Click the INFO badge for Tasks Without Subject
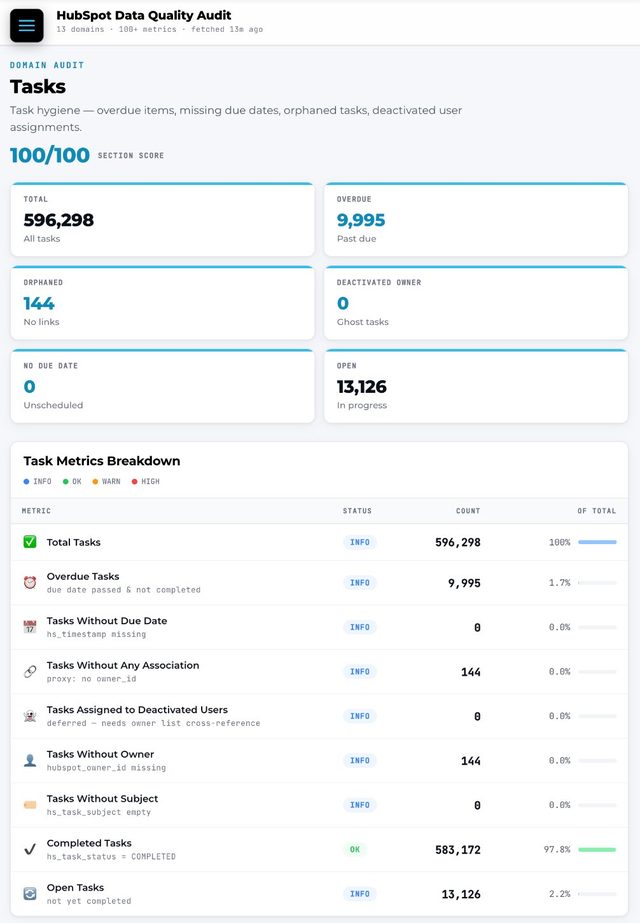 click(x=360, y=805)
